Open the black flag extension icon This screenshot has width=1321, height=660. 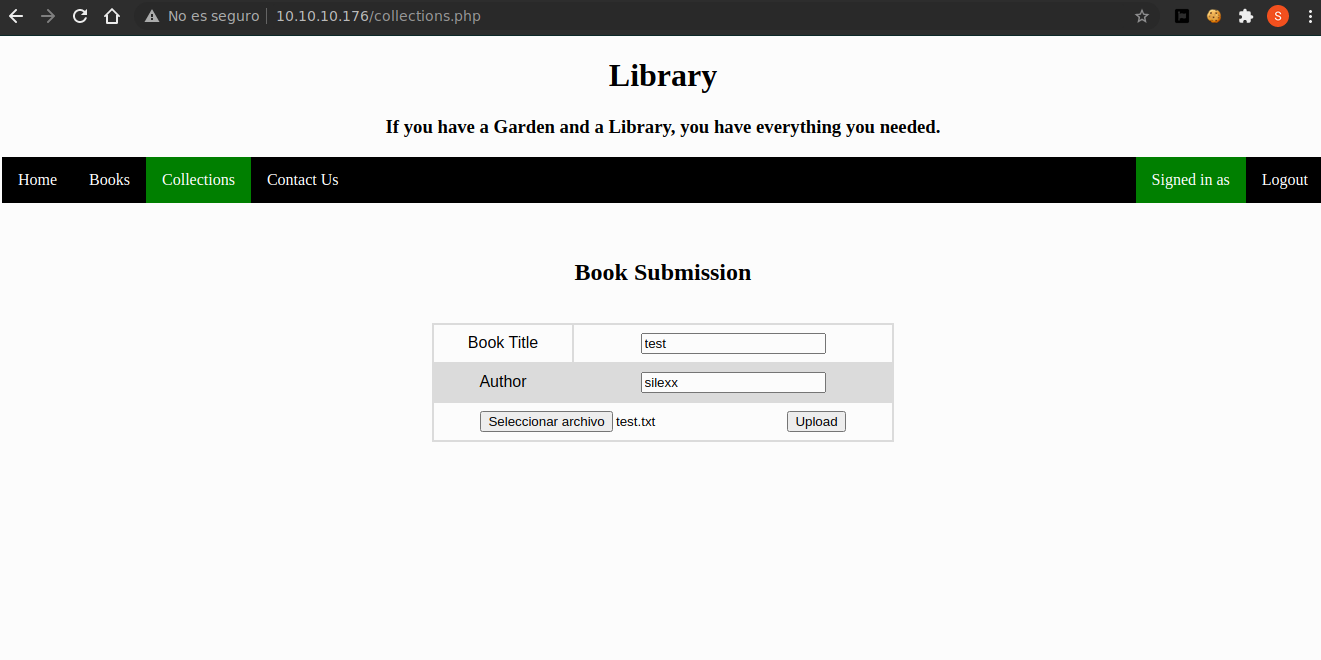[1182, 16]
